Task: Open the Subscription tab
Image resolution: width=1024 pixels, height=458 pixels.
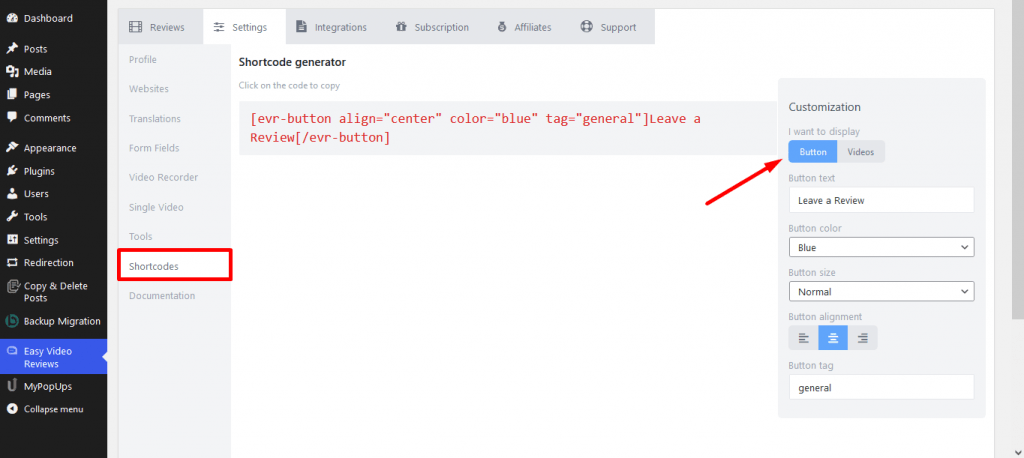Action: point(432,27)
